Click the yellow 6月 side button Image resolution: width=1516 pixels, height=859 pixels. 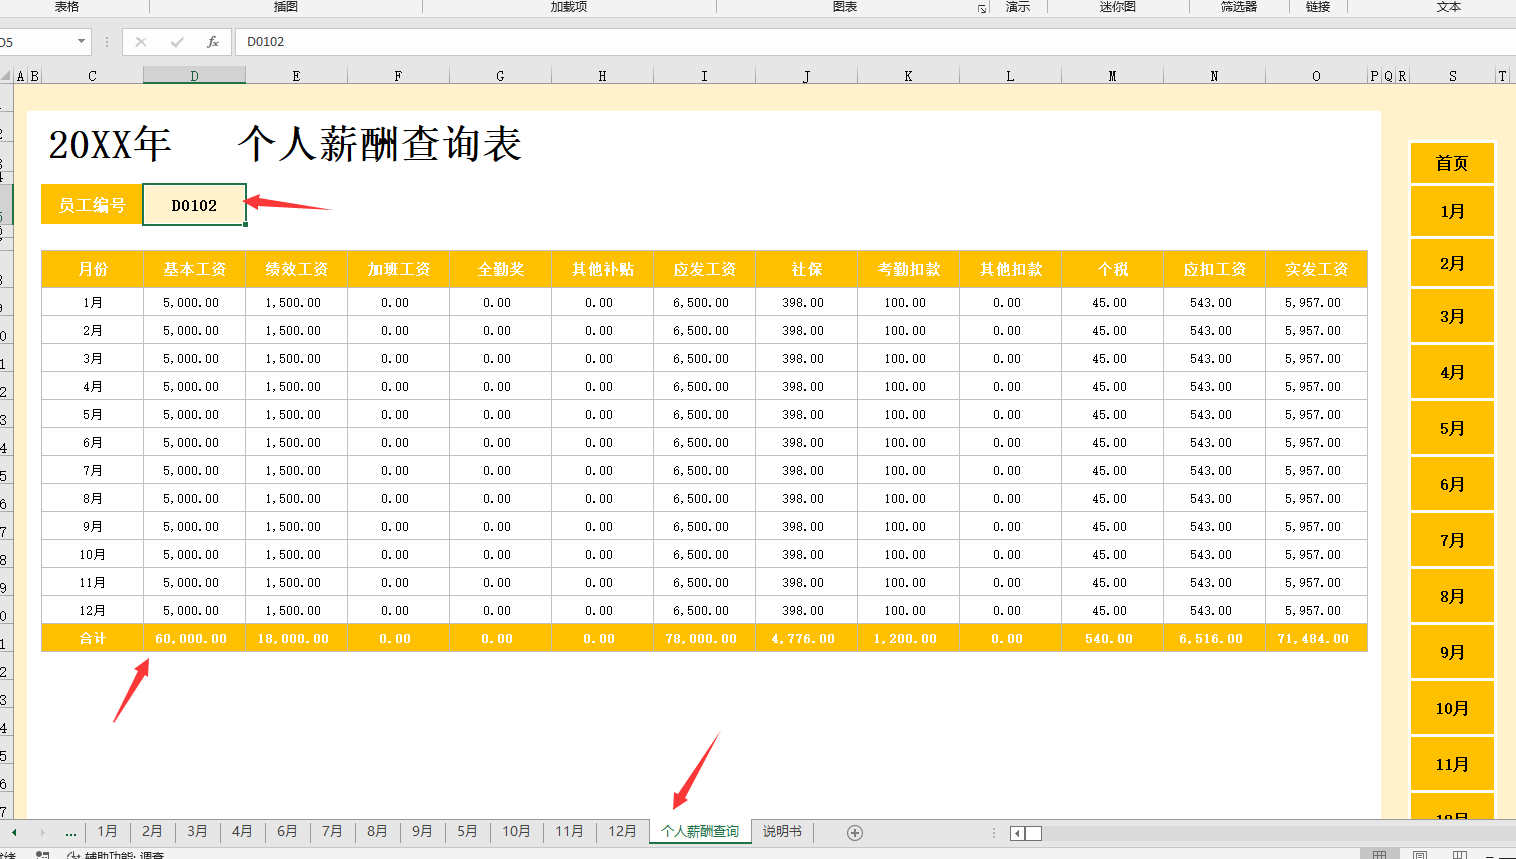(1452, 484)
